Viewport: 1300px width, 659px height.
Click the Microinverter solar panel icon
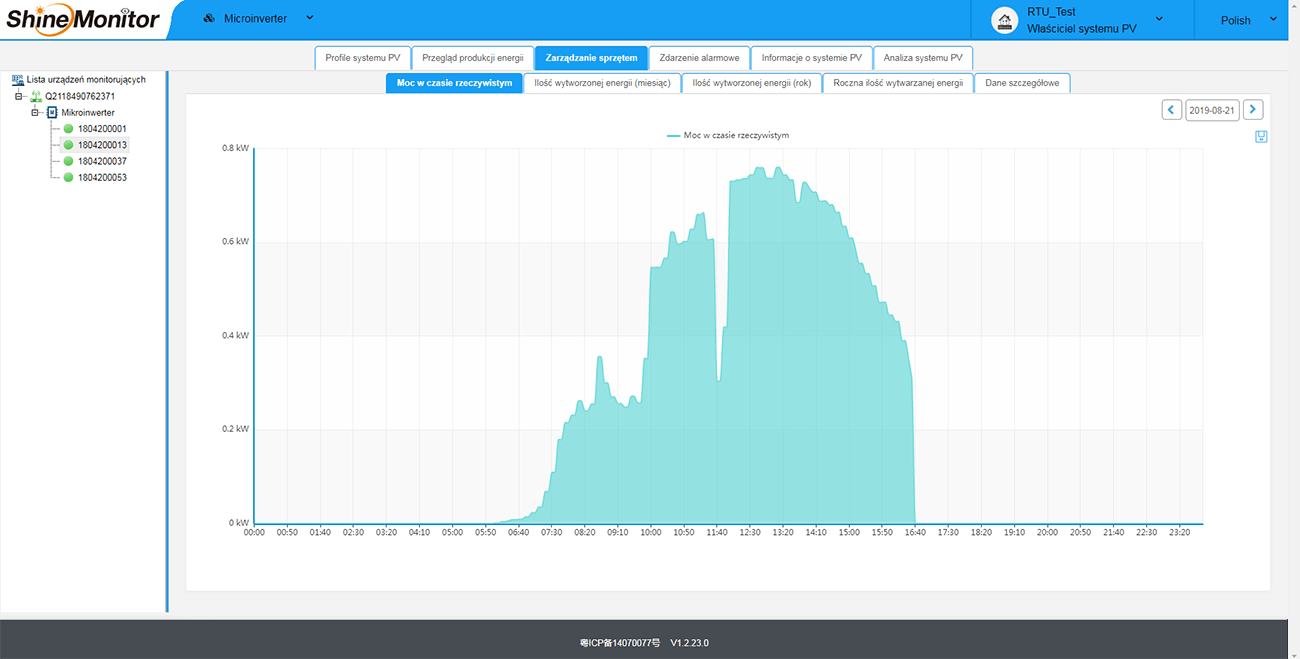click(209, 19)
